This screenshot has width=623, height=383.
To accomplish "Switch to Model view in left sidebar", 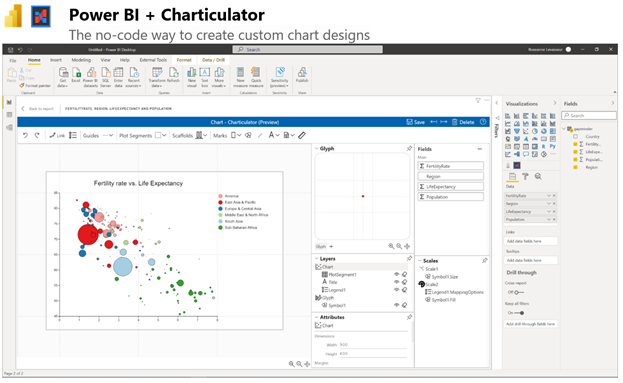I will pyautogui.click(x=9, y=128).
